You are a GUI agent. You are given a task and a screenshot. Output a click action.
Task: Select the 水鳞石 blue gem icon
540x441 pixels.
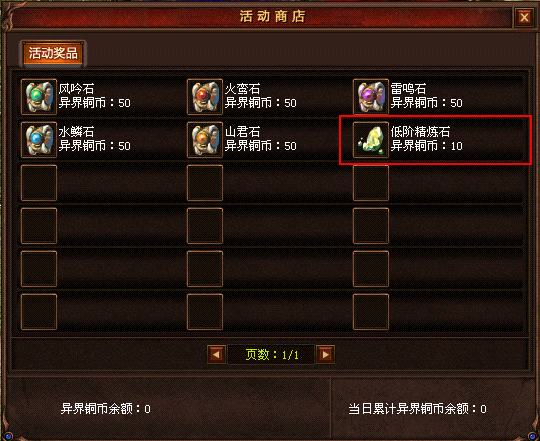coord(39,140)
